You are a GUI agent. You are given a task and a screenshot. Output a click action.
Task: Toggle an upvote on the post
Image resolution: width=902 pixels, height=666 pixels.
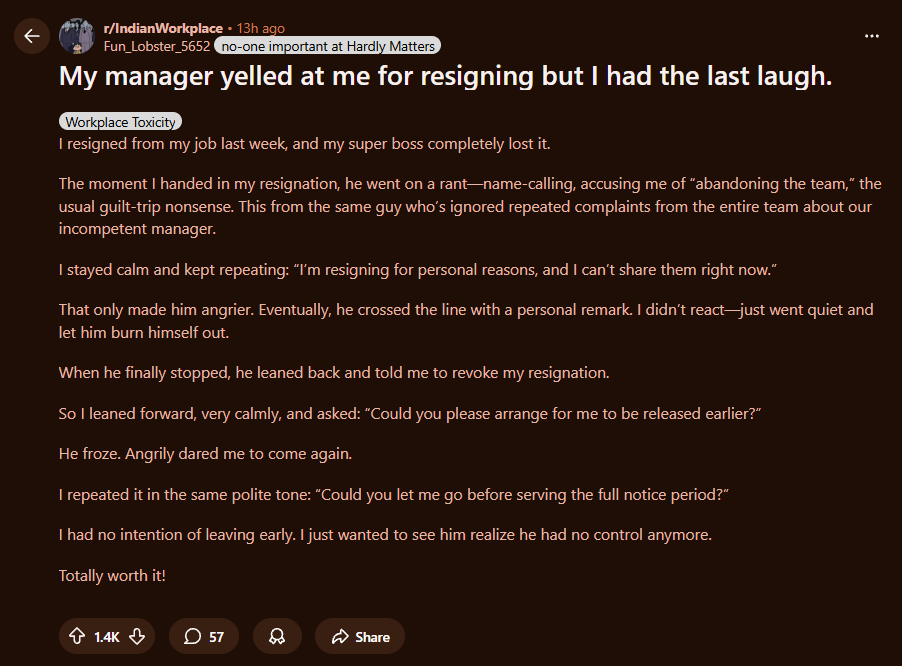tap(77, 635)
